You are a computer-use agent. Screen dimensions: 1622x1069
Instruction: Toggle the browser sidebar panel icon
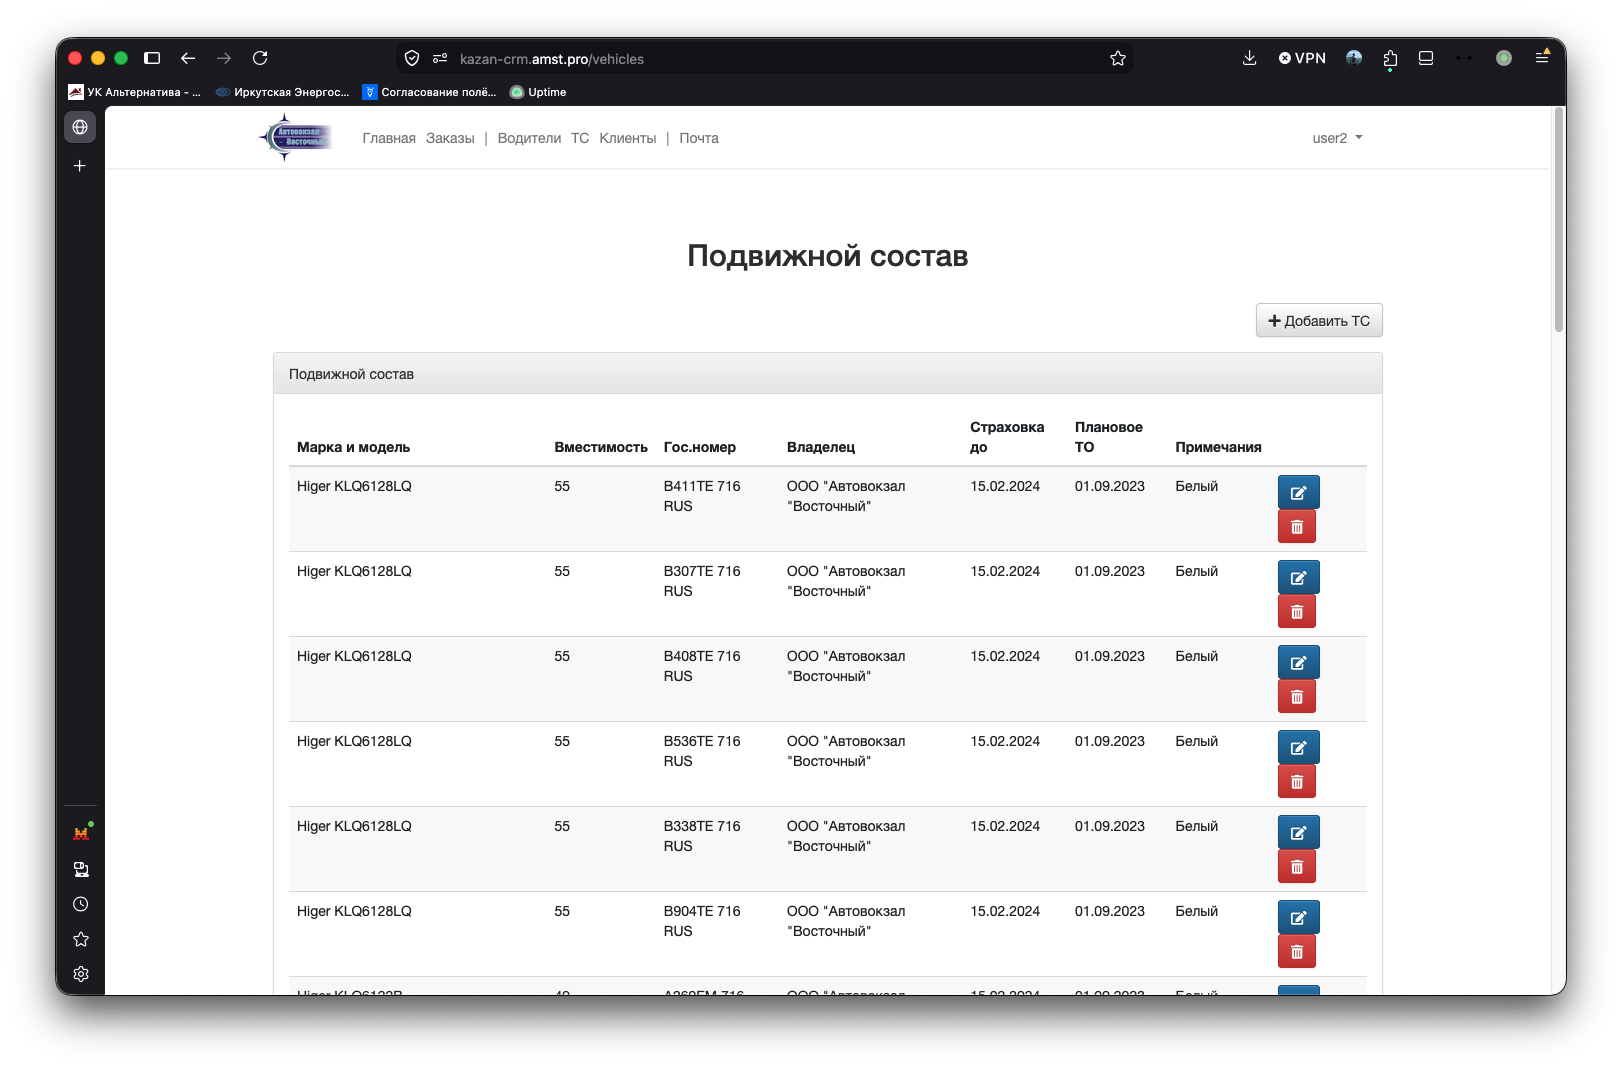click(x=152, y=58)
